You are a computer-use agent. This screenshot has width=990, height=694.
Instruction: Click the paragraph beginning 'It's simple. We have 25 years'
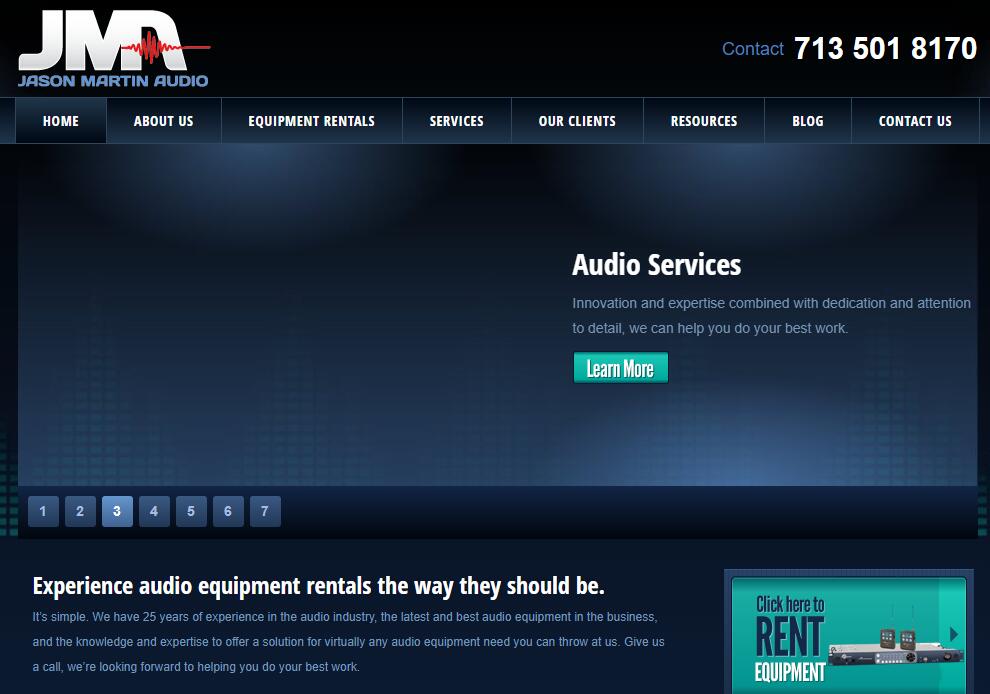tap(349, 642)
